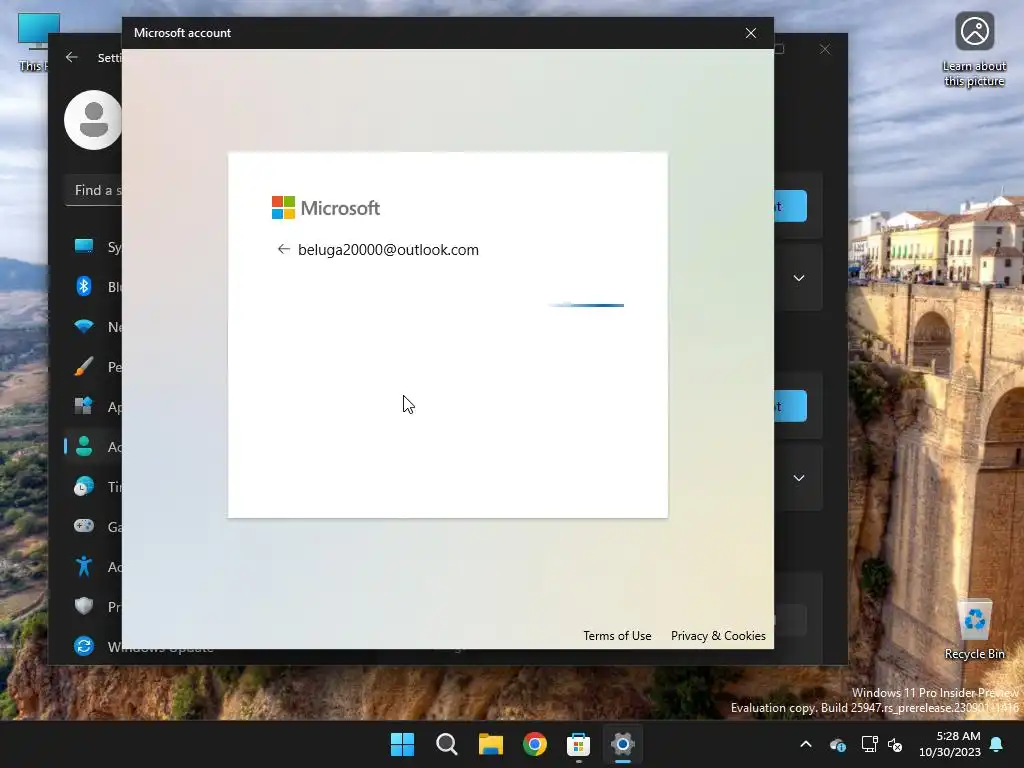Open the Personalization brush icon in Settings
Screen dimensions: 1024x768
coord(84,366)
